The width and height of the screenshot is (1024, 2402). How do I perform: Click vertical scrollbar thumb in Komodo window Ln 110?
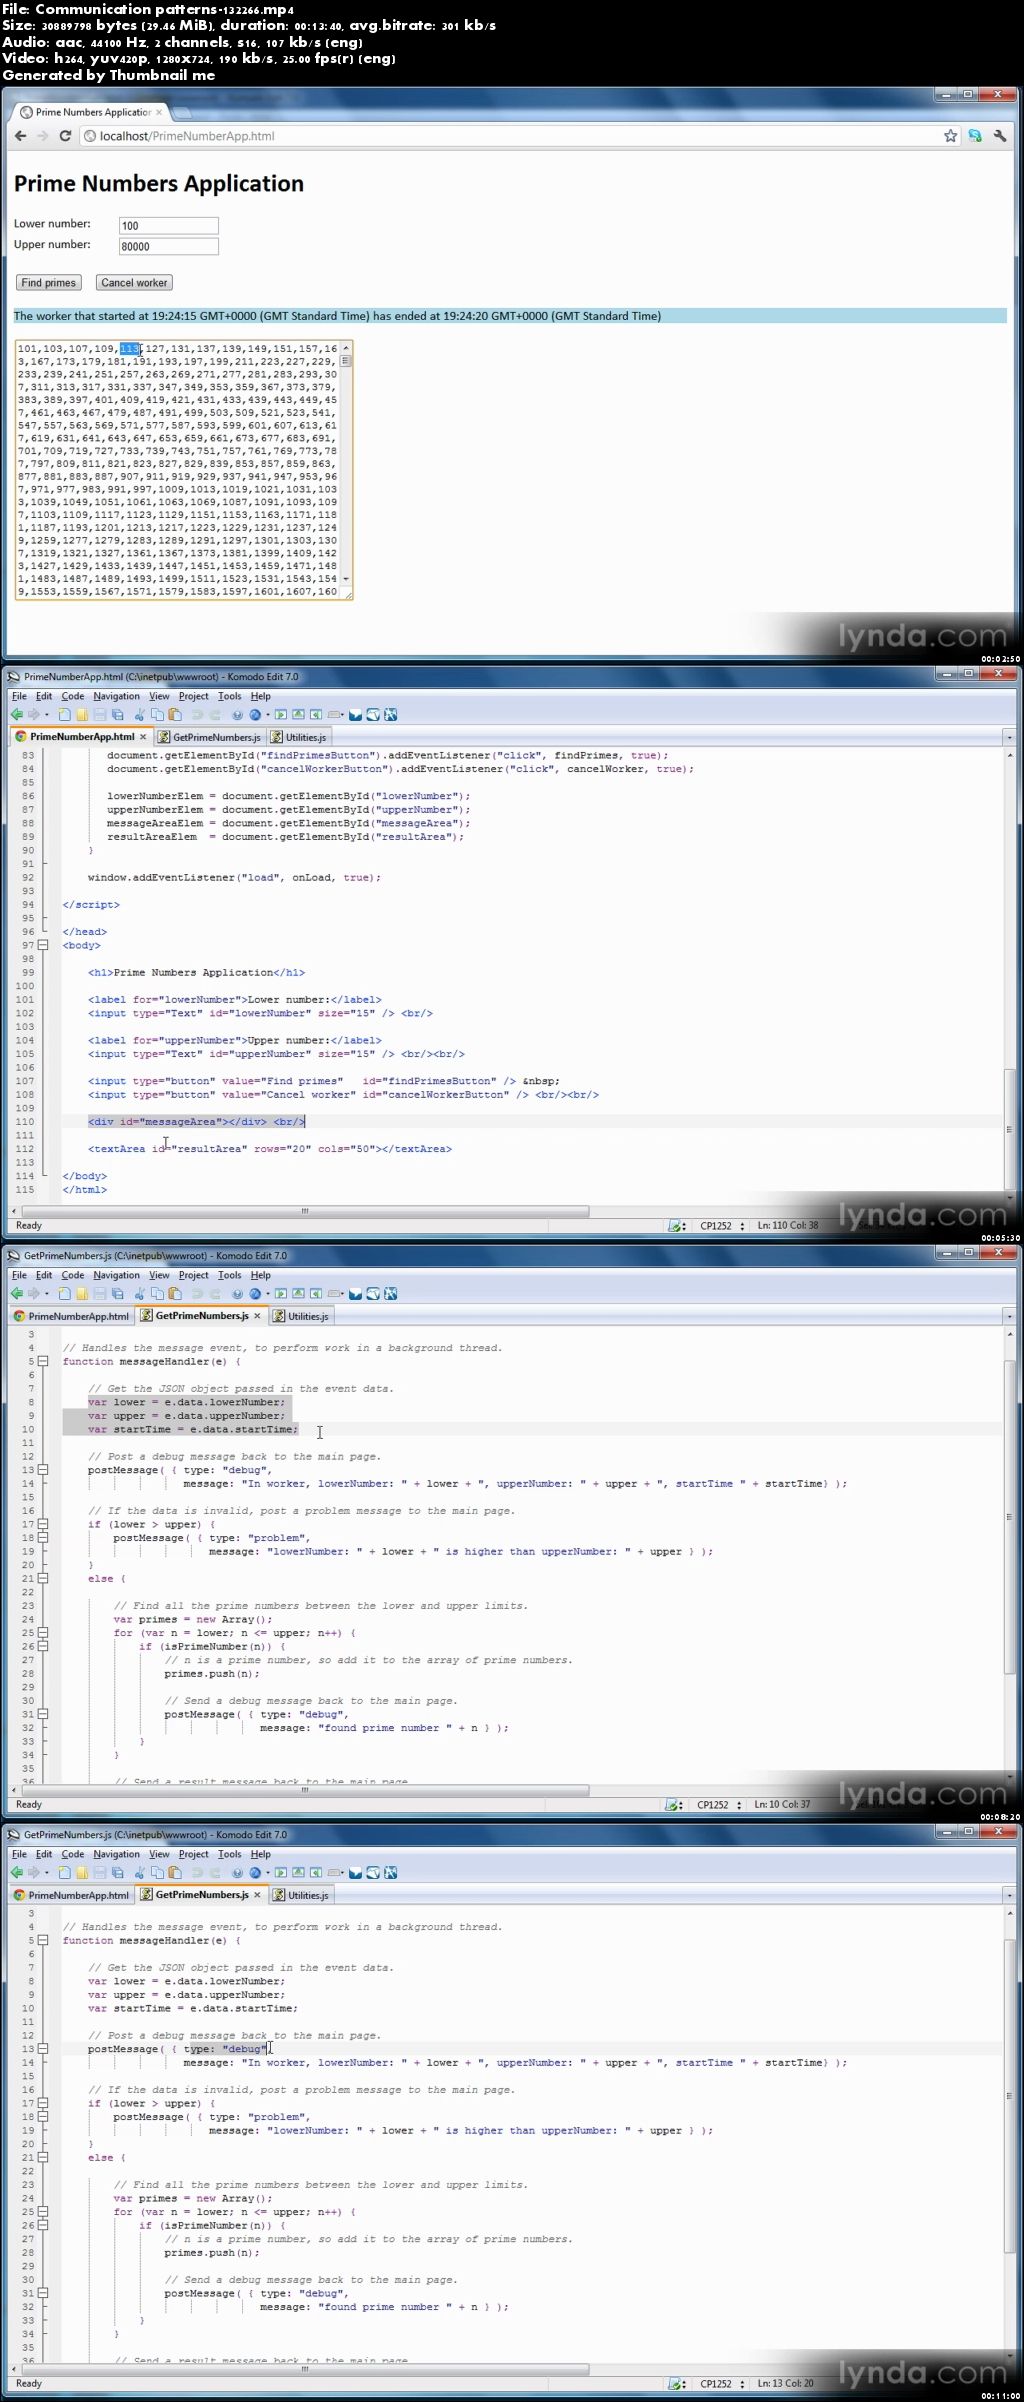[1010, 1130]
